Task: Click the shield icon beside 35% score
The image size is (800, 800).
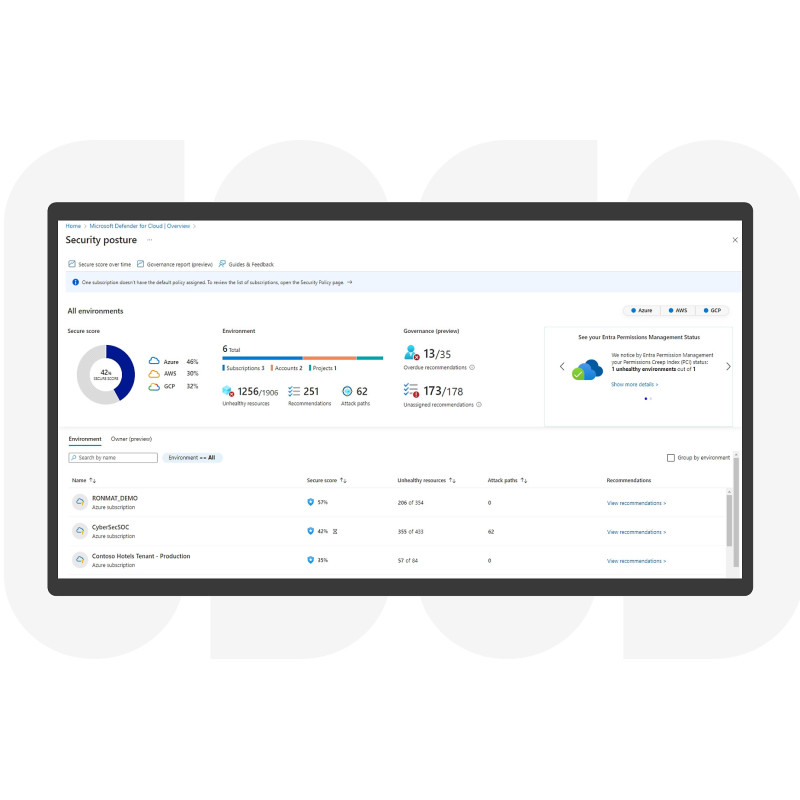Action: (310, 560)
